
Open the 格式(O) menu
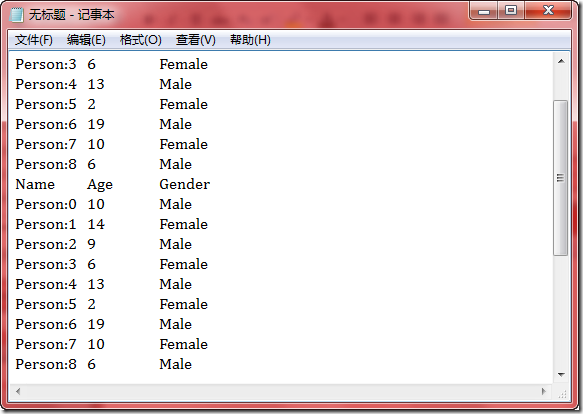(x=141, y=39)
